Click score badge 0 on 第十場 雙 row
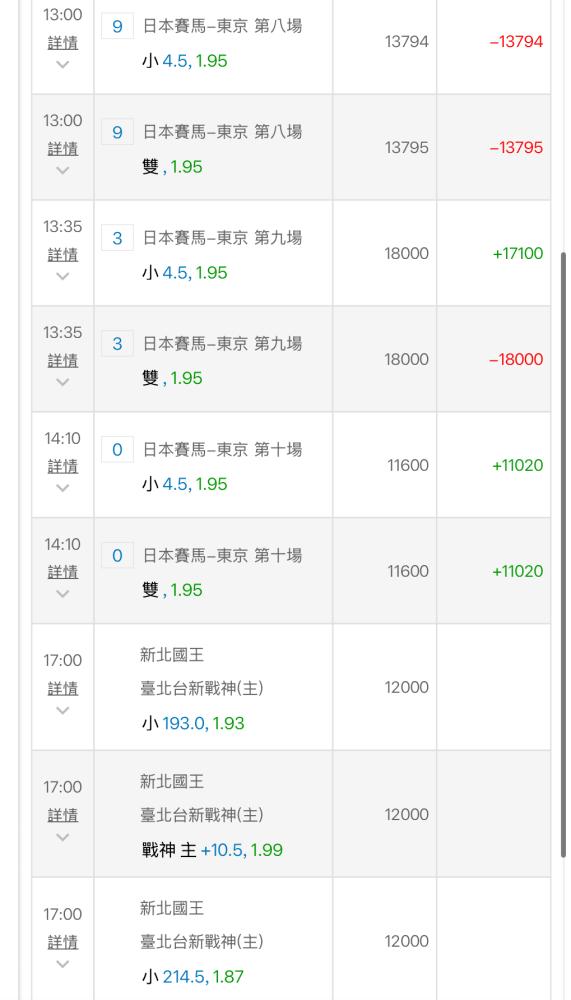The width and height of the screenshot is (571, 1000). 117,555
